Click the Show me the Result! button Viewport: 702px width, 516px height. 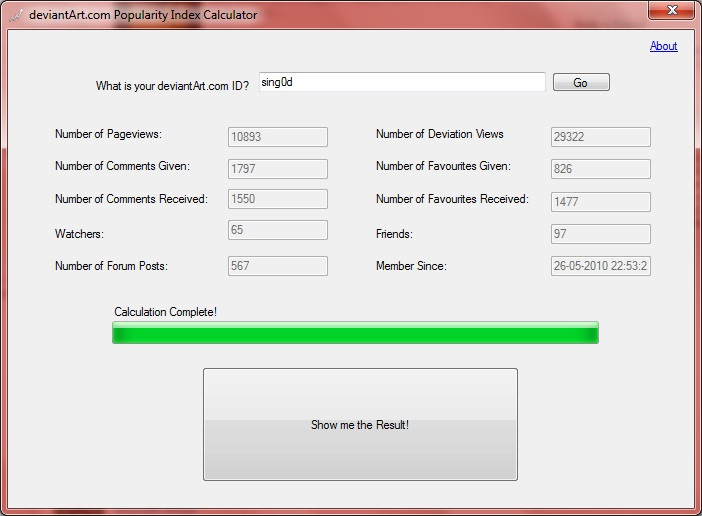click(x=360, y=424)
